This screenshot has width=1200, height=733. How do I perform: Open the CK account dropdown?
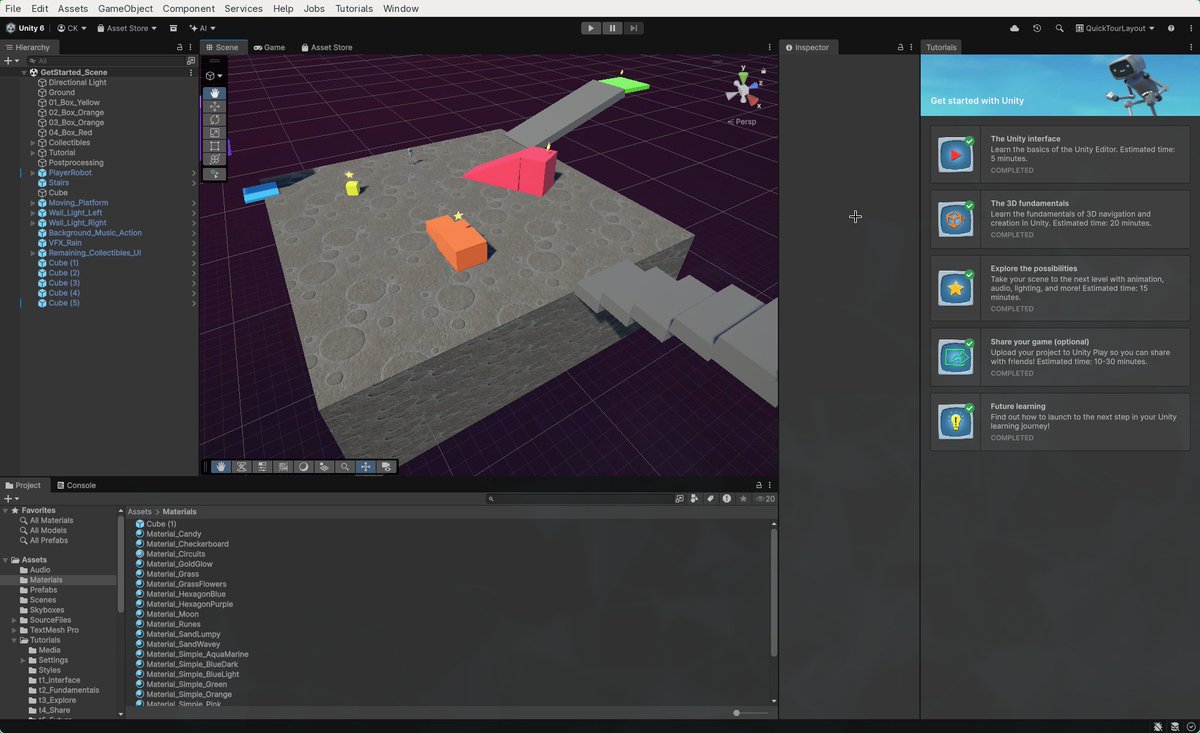pos(72,28)
